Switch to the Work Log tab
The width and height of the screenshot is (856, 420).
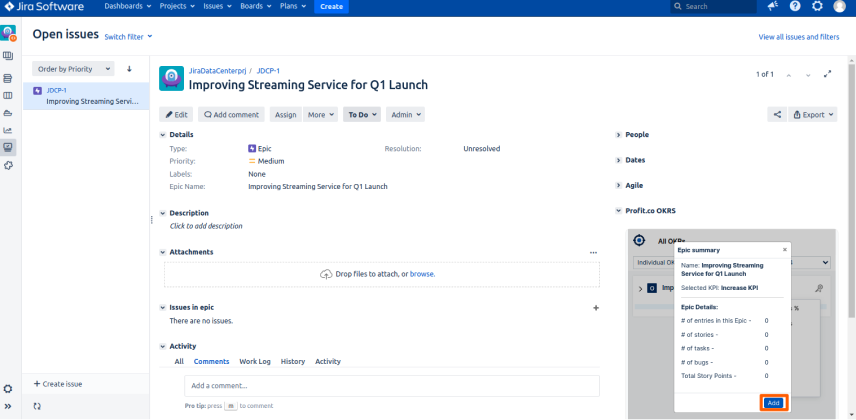click(255, 362)
